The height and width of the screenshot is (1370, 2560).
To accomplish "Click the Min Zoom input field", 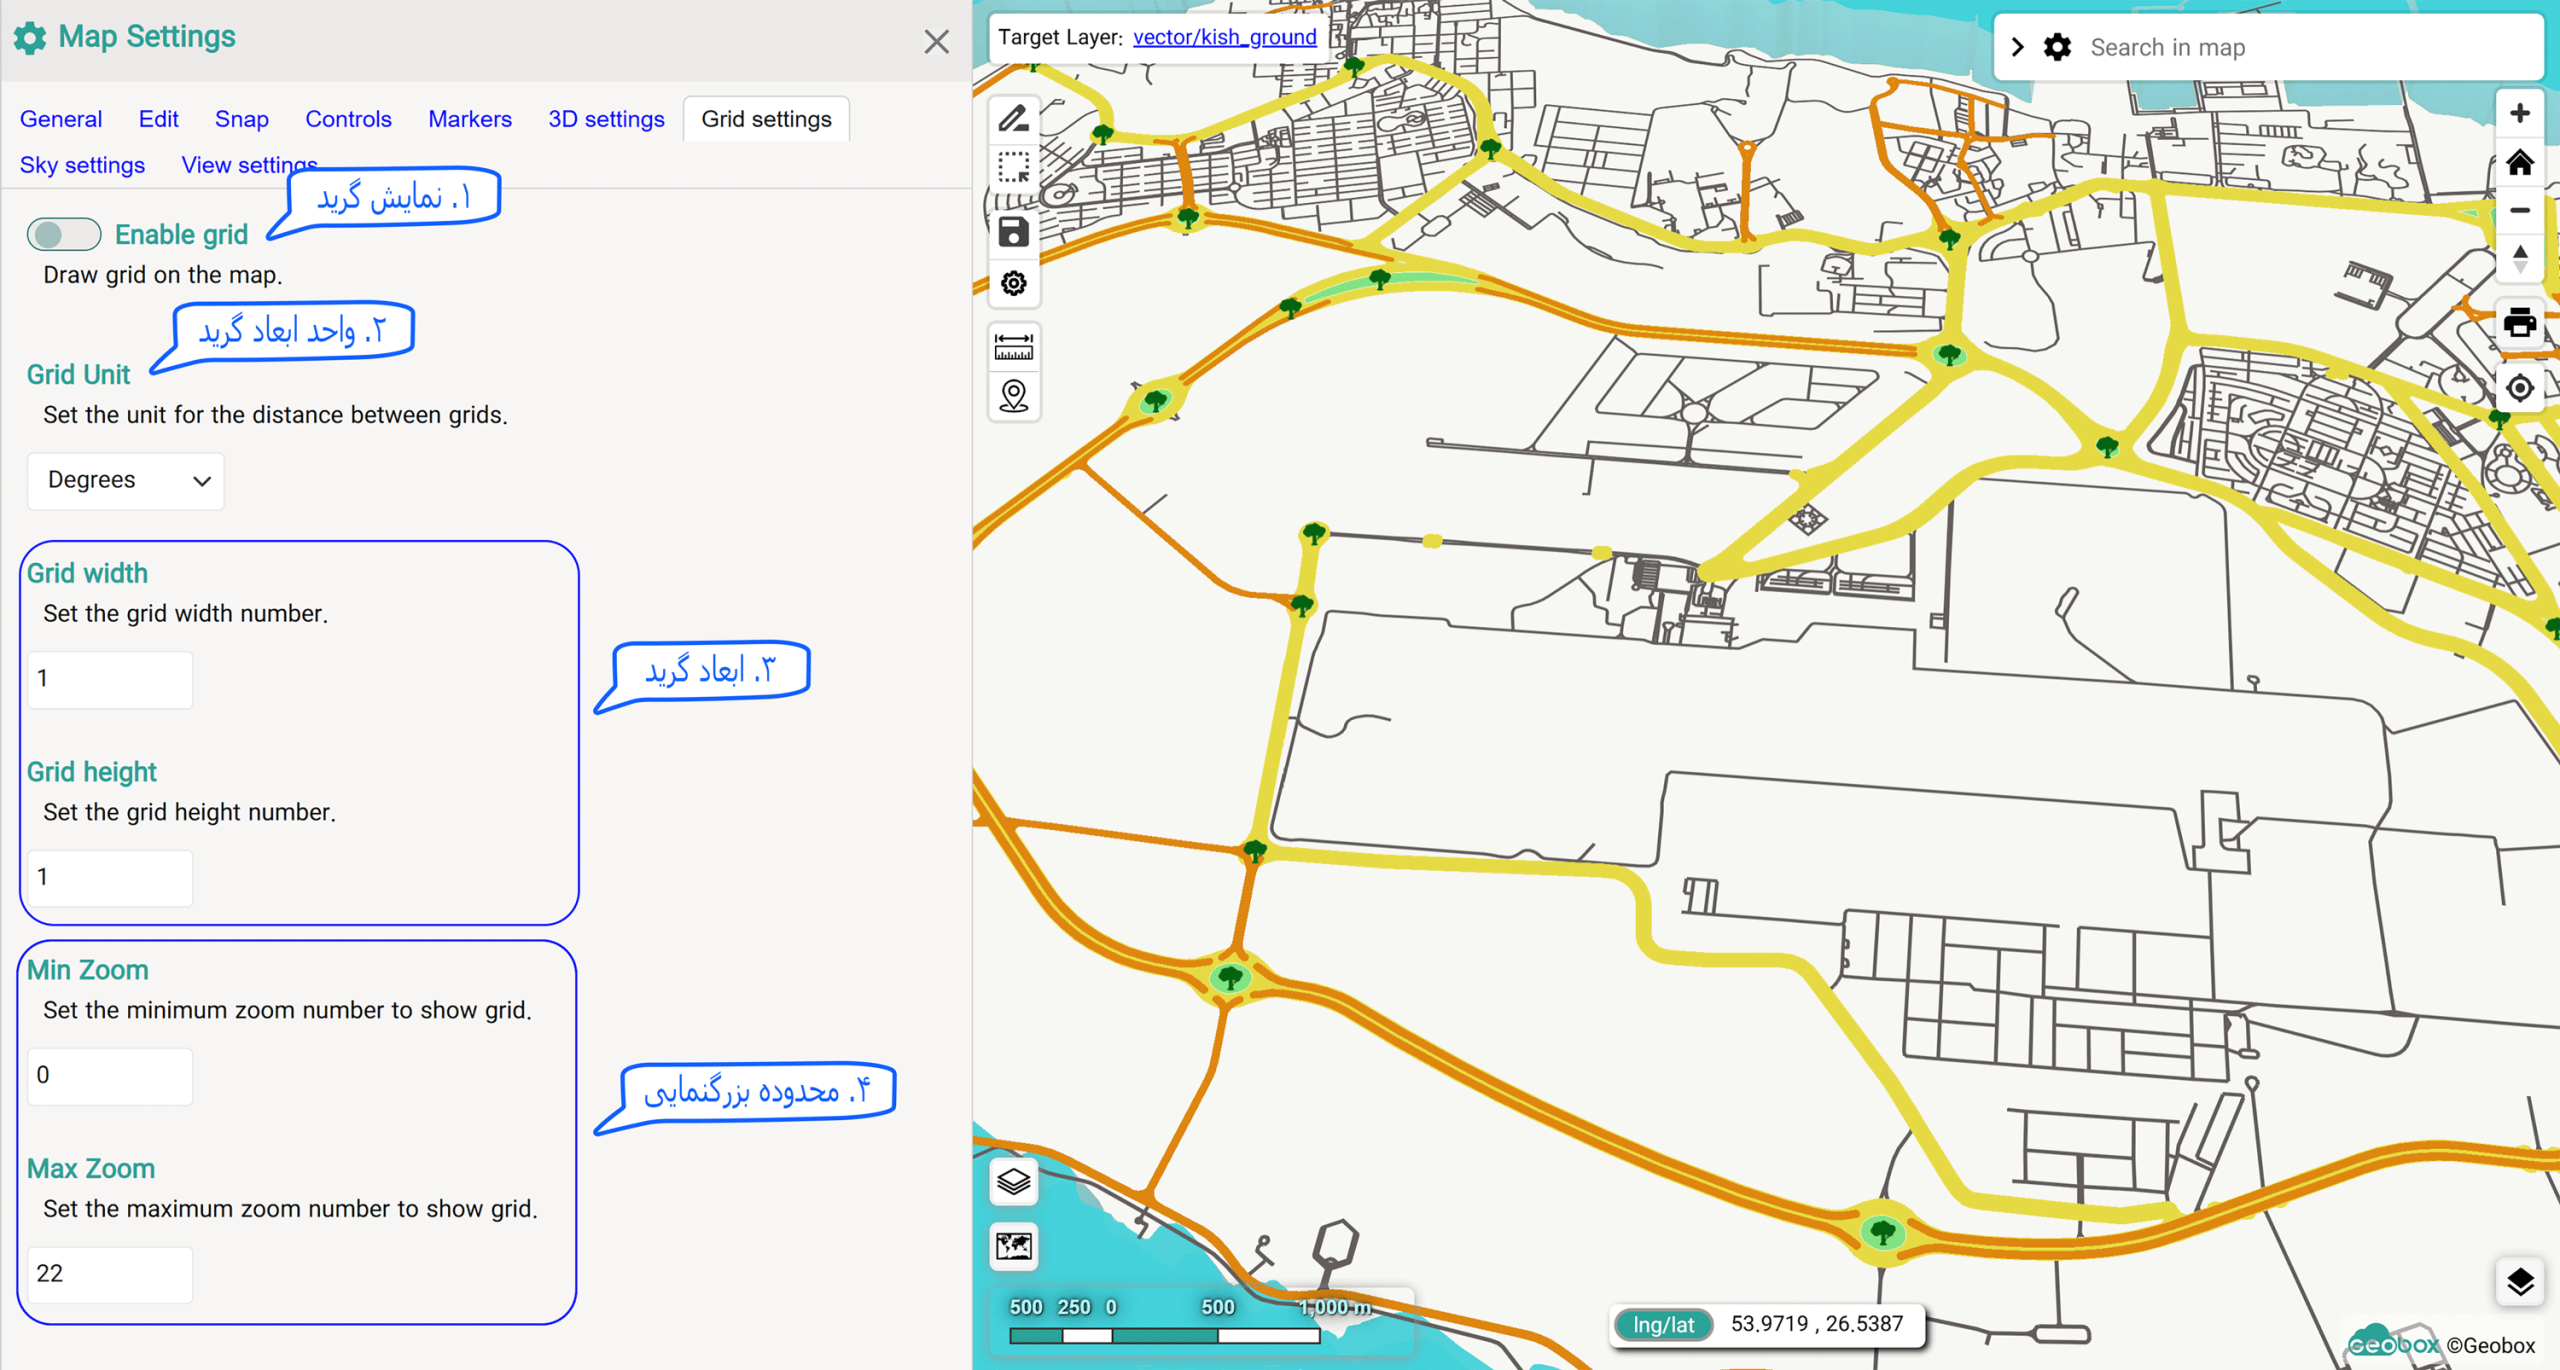I will click(110, 1076).
